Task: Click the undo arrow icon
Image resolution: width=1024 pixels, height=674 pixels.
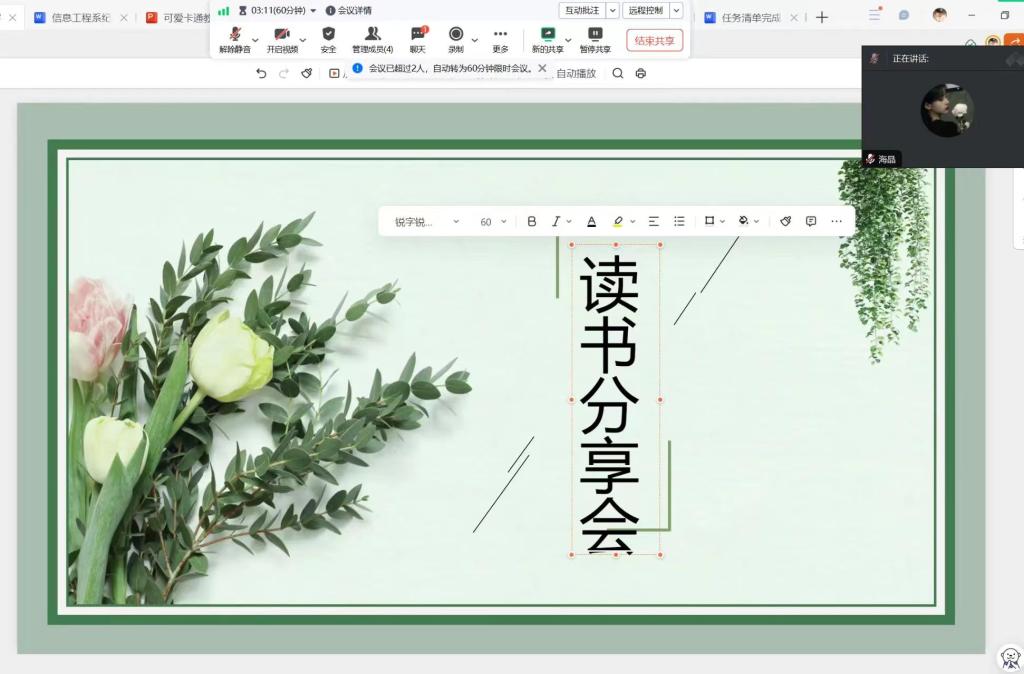Action: click(x=261, y=73)
